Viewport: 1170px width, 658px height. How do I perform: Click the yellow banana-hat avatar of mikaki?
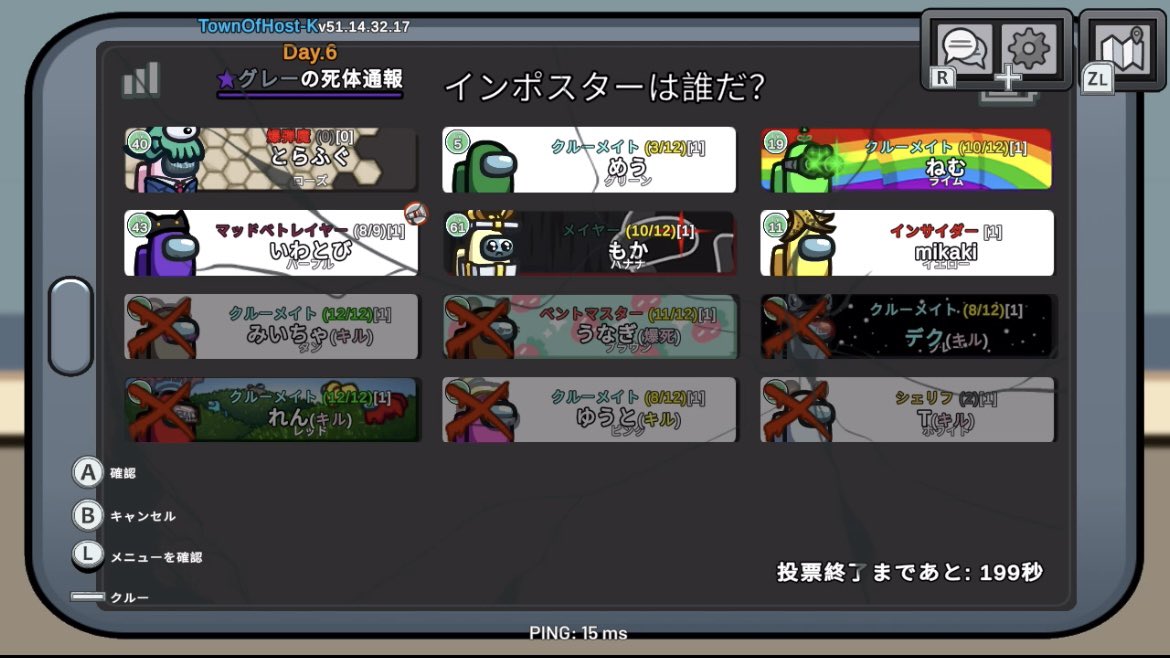pyautogui.click(x=803, y=243)
